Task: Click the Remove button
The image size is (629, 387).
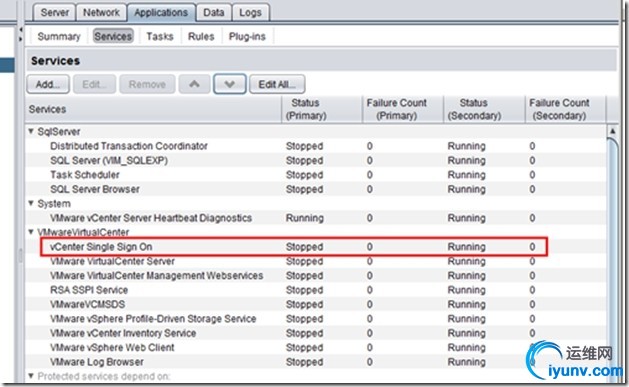Action: click(x=147, y=84)
